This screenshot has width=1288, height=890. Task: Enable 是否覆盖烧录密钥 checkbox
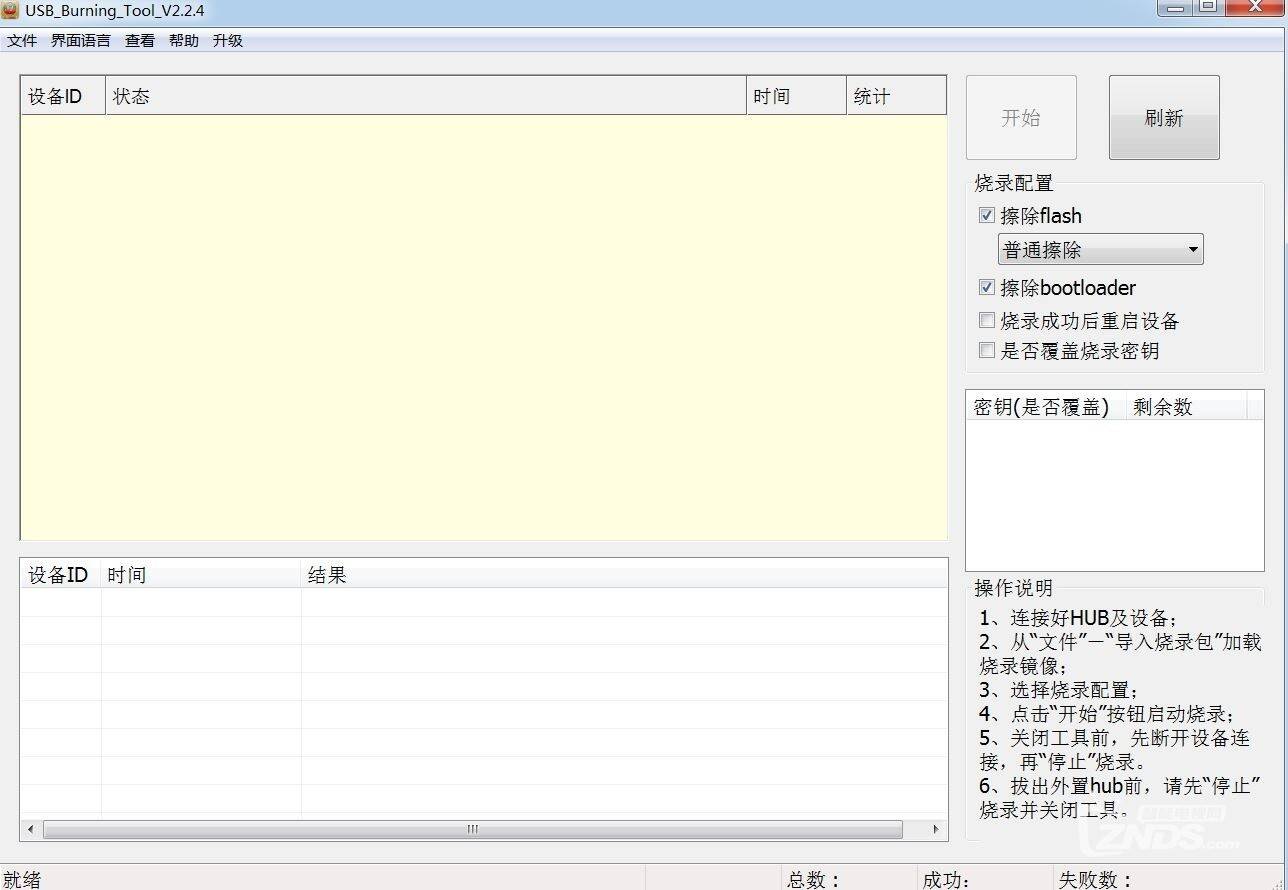(987, 351)
